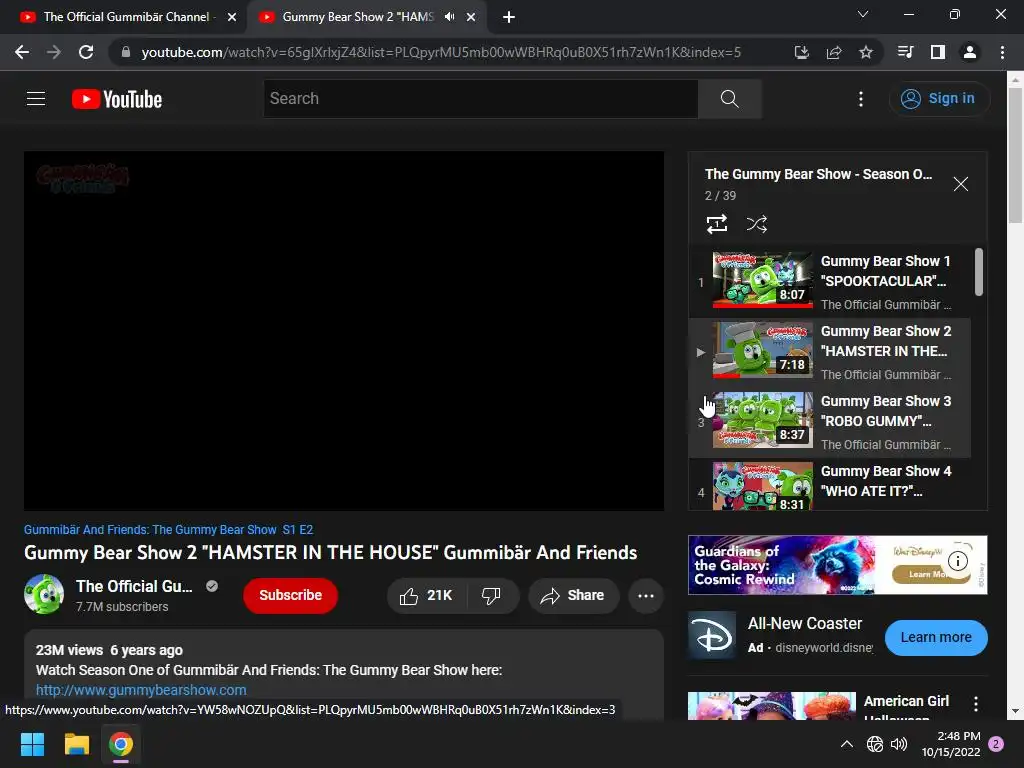Open network globe icon in tray
The image size is (1024, 768).
[874, 744]
